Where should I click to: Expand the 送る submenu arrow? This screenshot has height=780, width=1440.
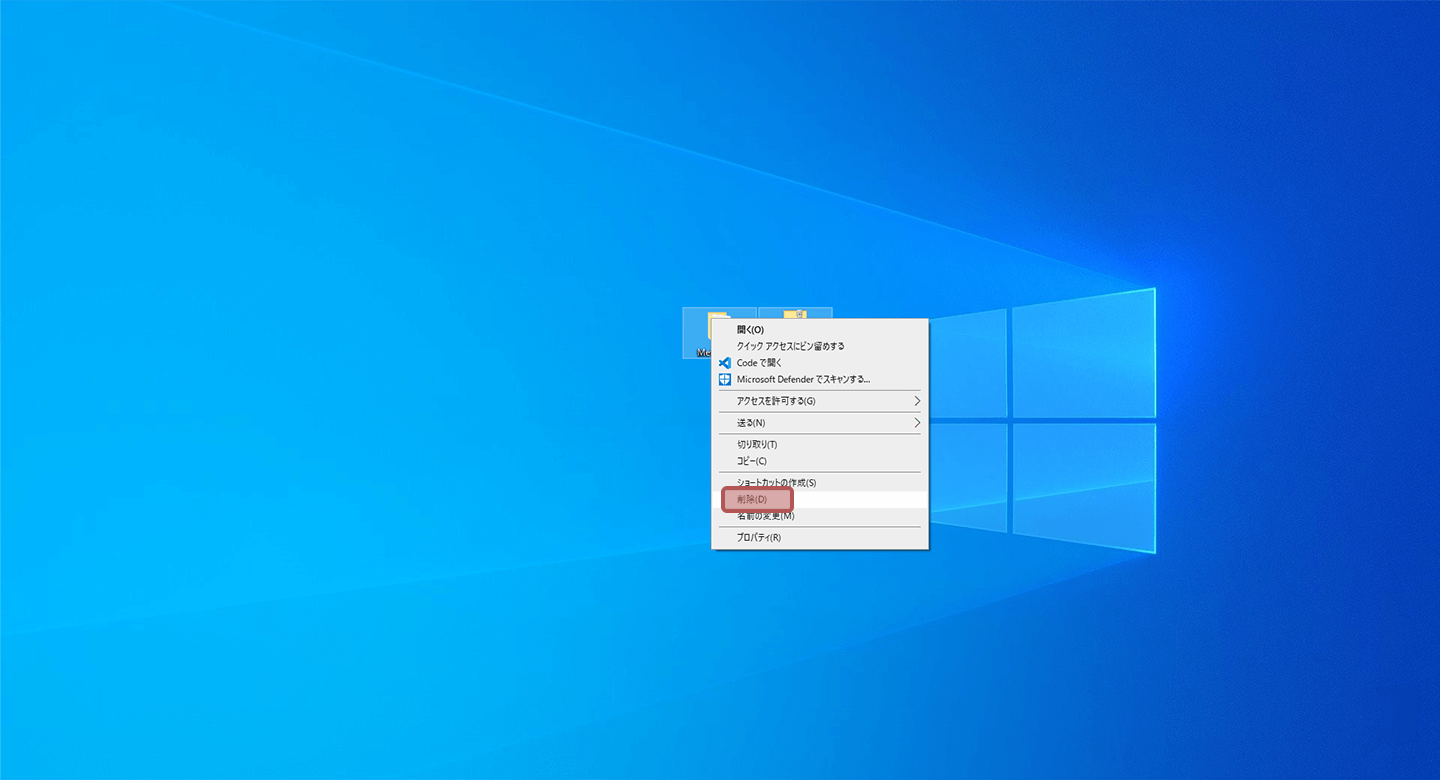pos(917,423)
